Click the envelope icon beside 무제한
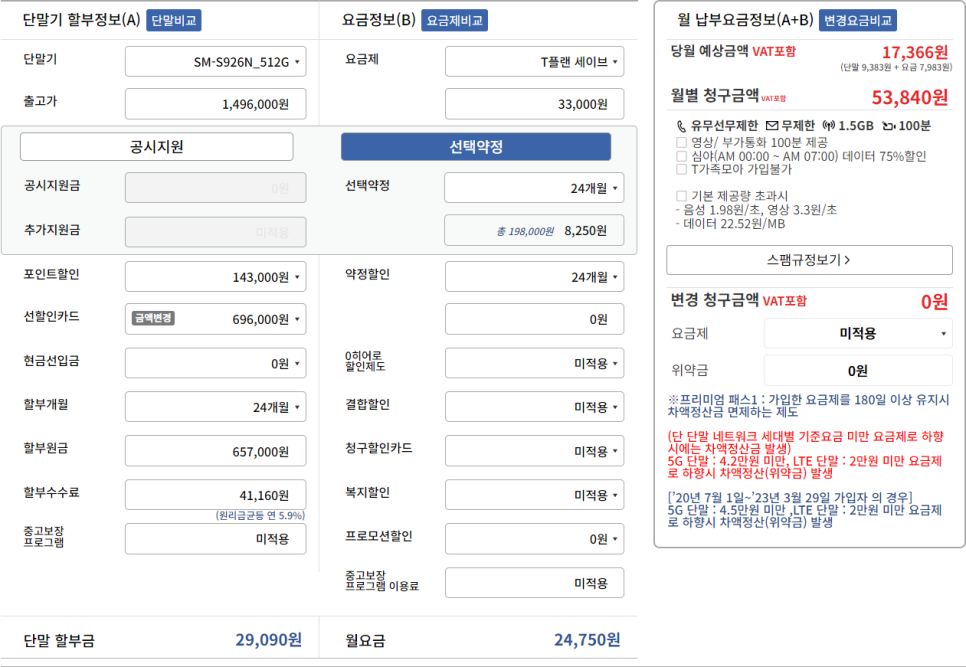966x667 pixels. pyautogui.click(x=772, y=126)
